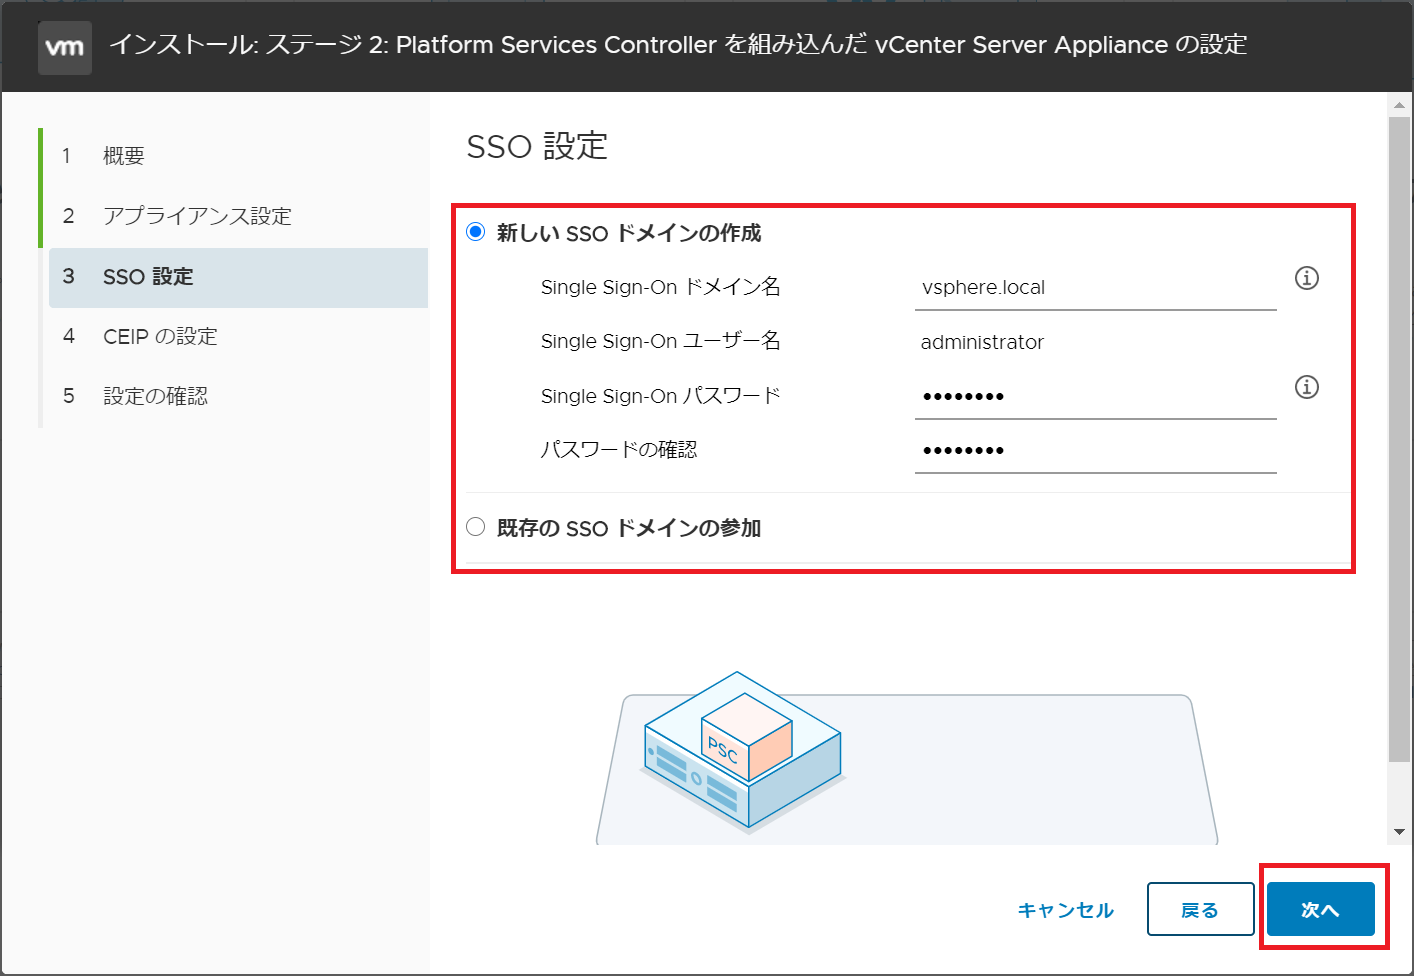Open step 3 SSO 設定
The image size is (1414, 976).
[x=238, y=277]
